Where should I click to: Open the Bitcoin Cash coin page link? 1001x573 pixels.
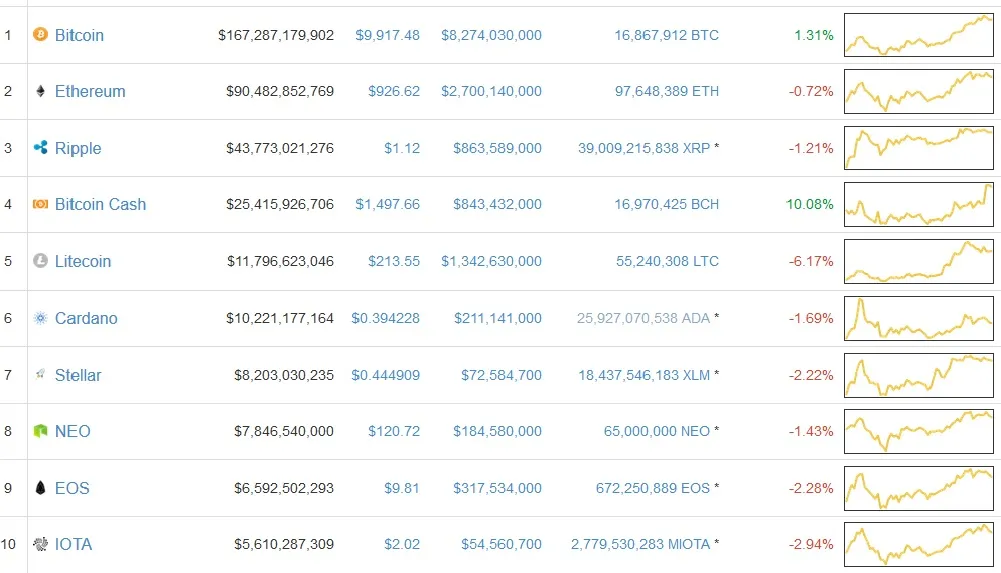pyautogui.click(x=100, y=204)
